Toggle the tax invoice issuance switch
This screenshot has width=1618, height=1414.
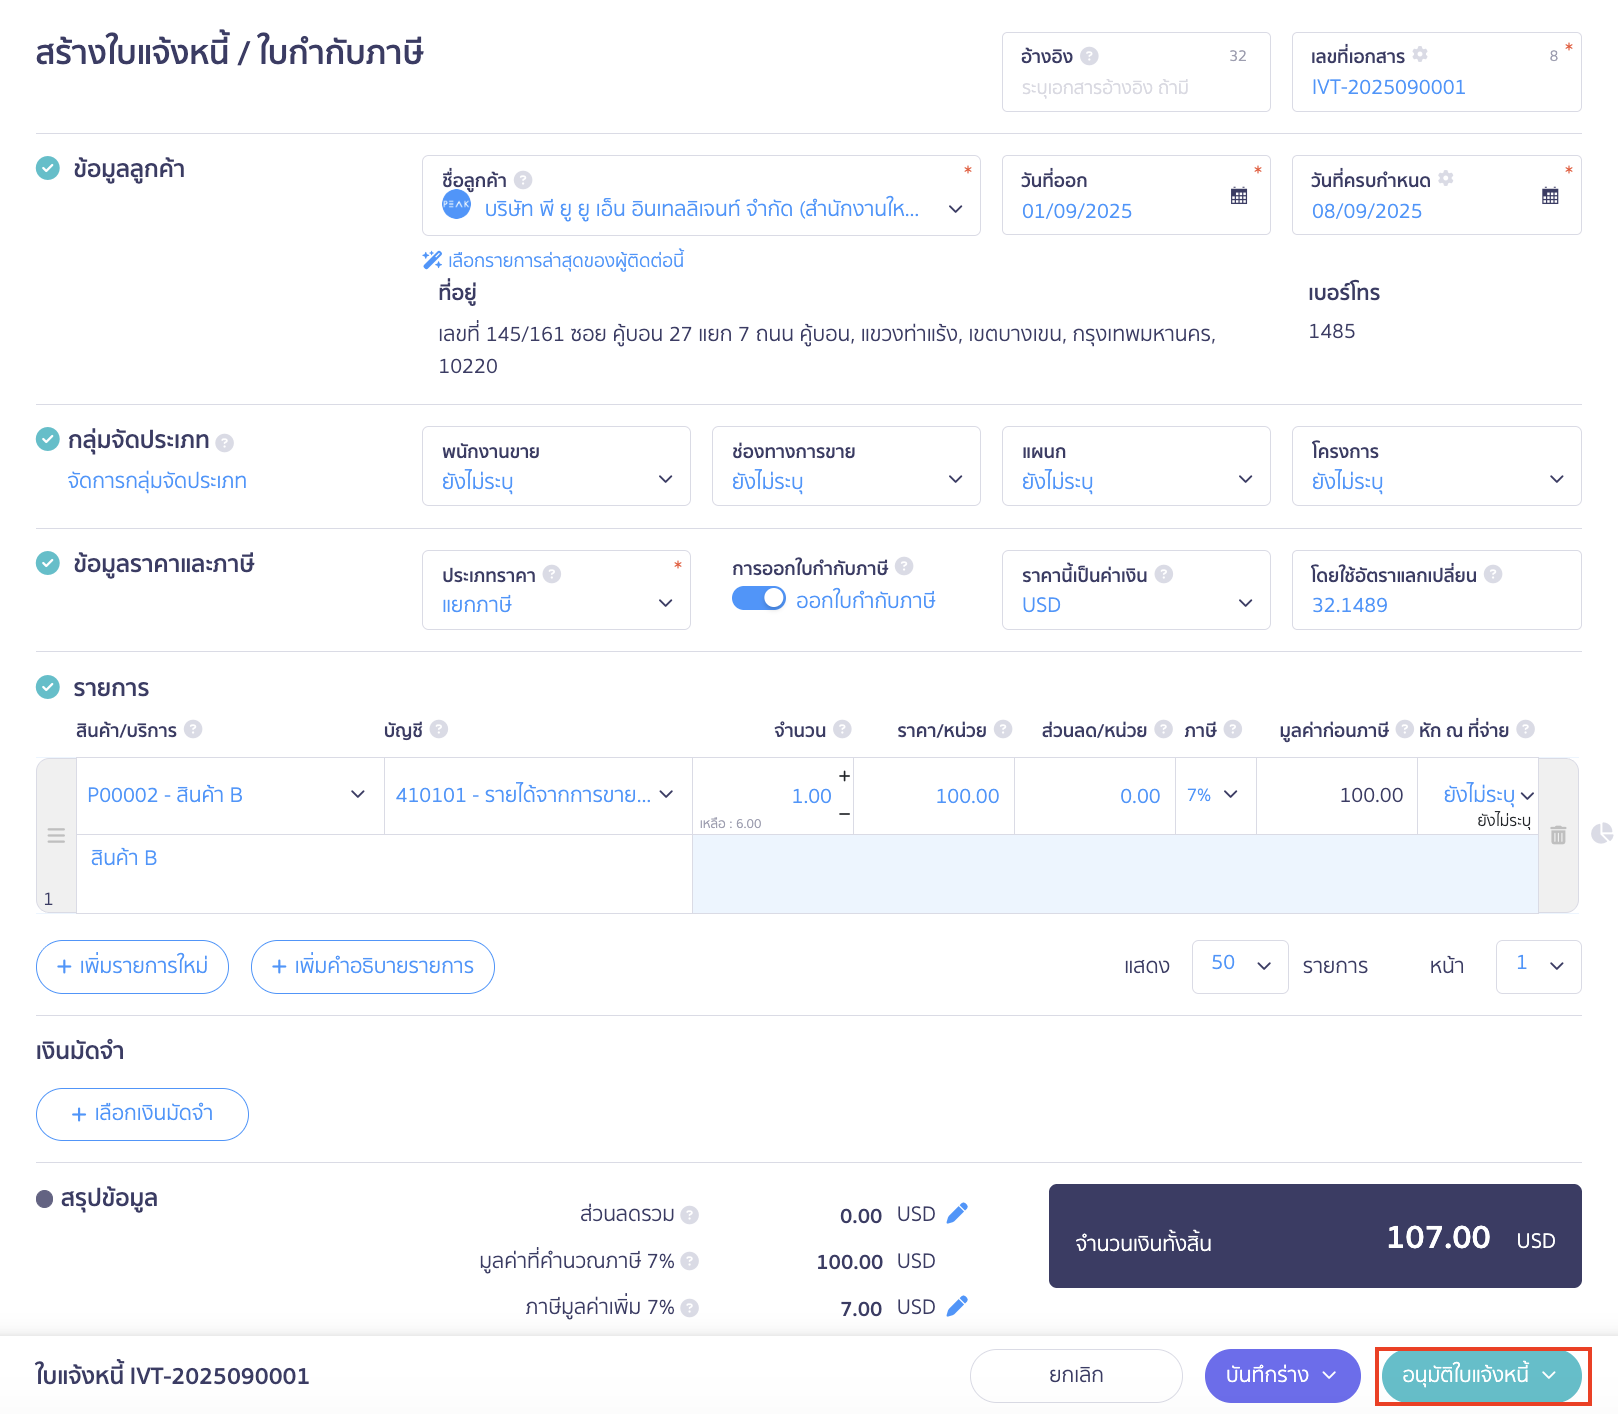pos(759,598)
